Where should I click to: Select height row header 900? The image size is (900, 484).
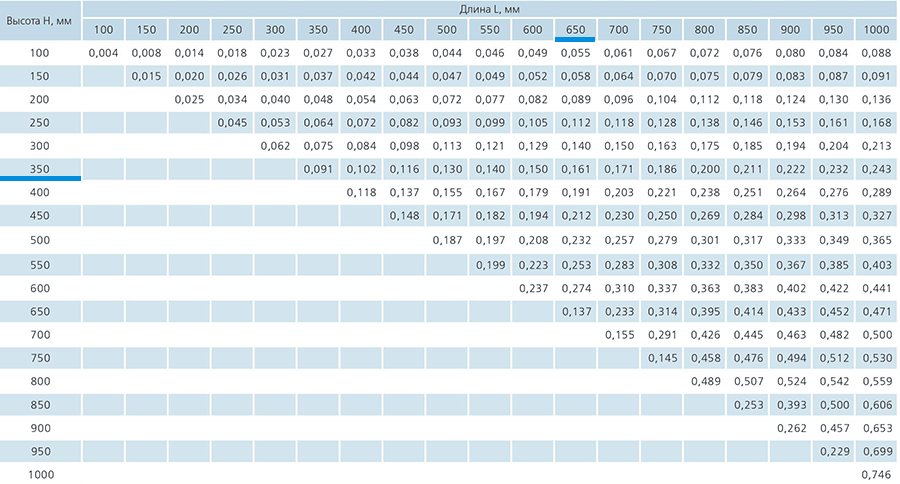pyautogui.click(x=40, y=428)
